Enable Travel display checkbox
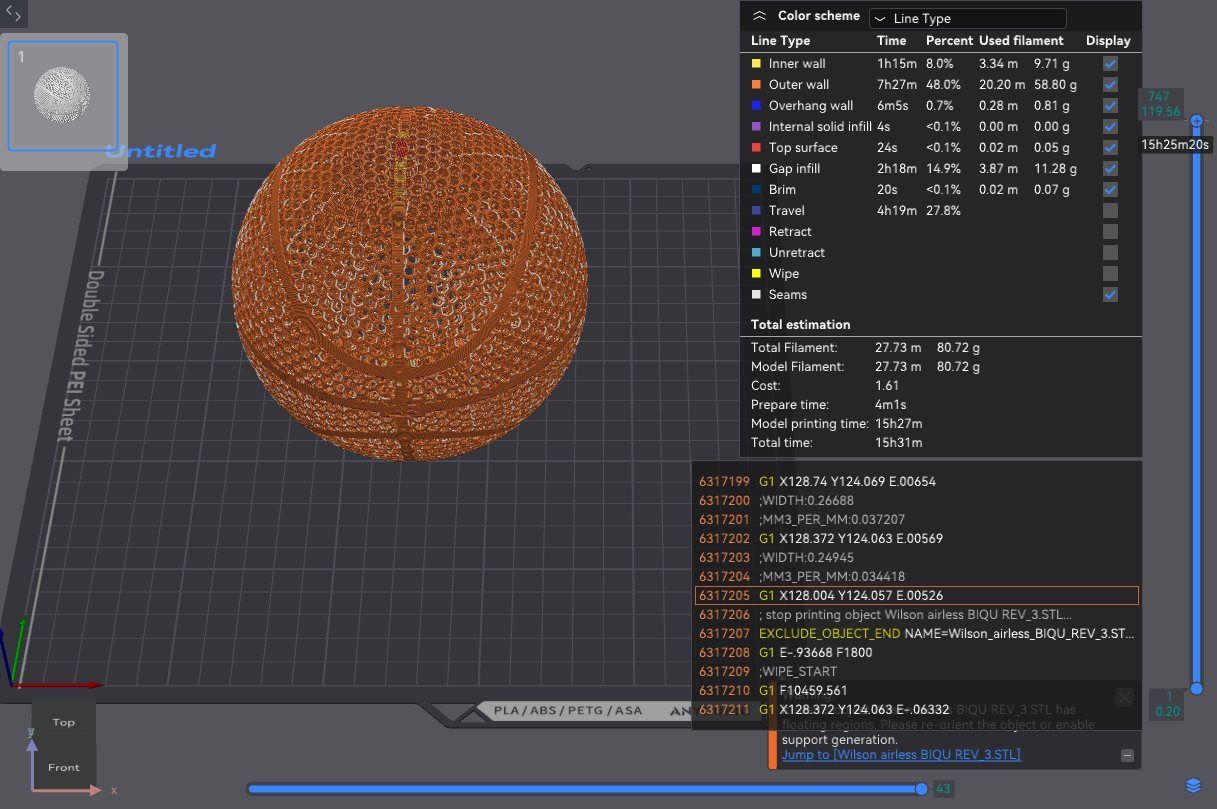This screenshot has width=1217, height=809. point(1110,210)
